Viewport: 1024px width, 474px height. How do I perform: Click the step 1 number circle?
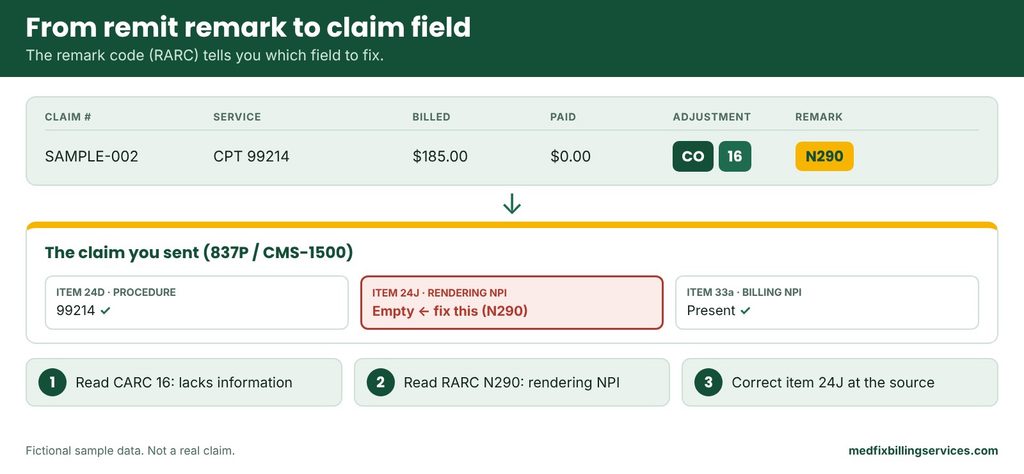tap(52, 383)
